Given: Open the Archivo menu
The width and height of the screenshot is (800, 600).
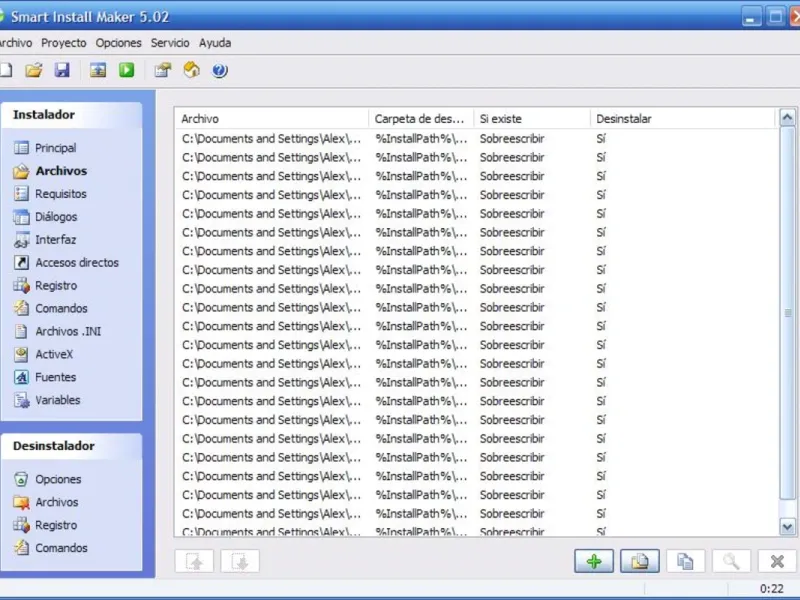Looking at the screenshot, I should [x=15, y=43].
